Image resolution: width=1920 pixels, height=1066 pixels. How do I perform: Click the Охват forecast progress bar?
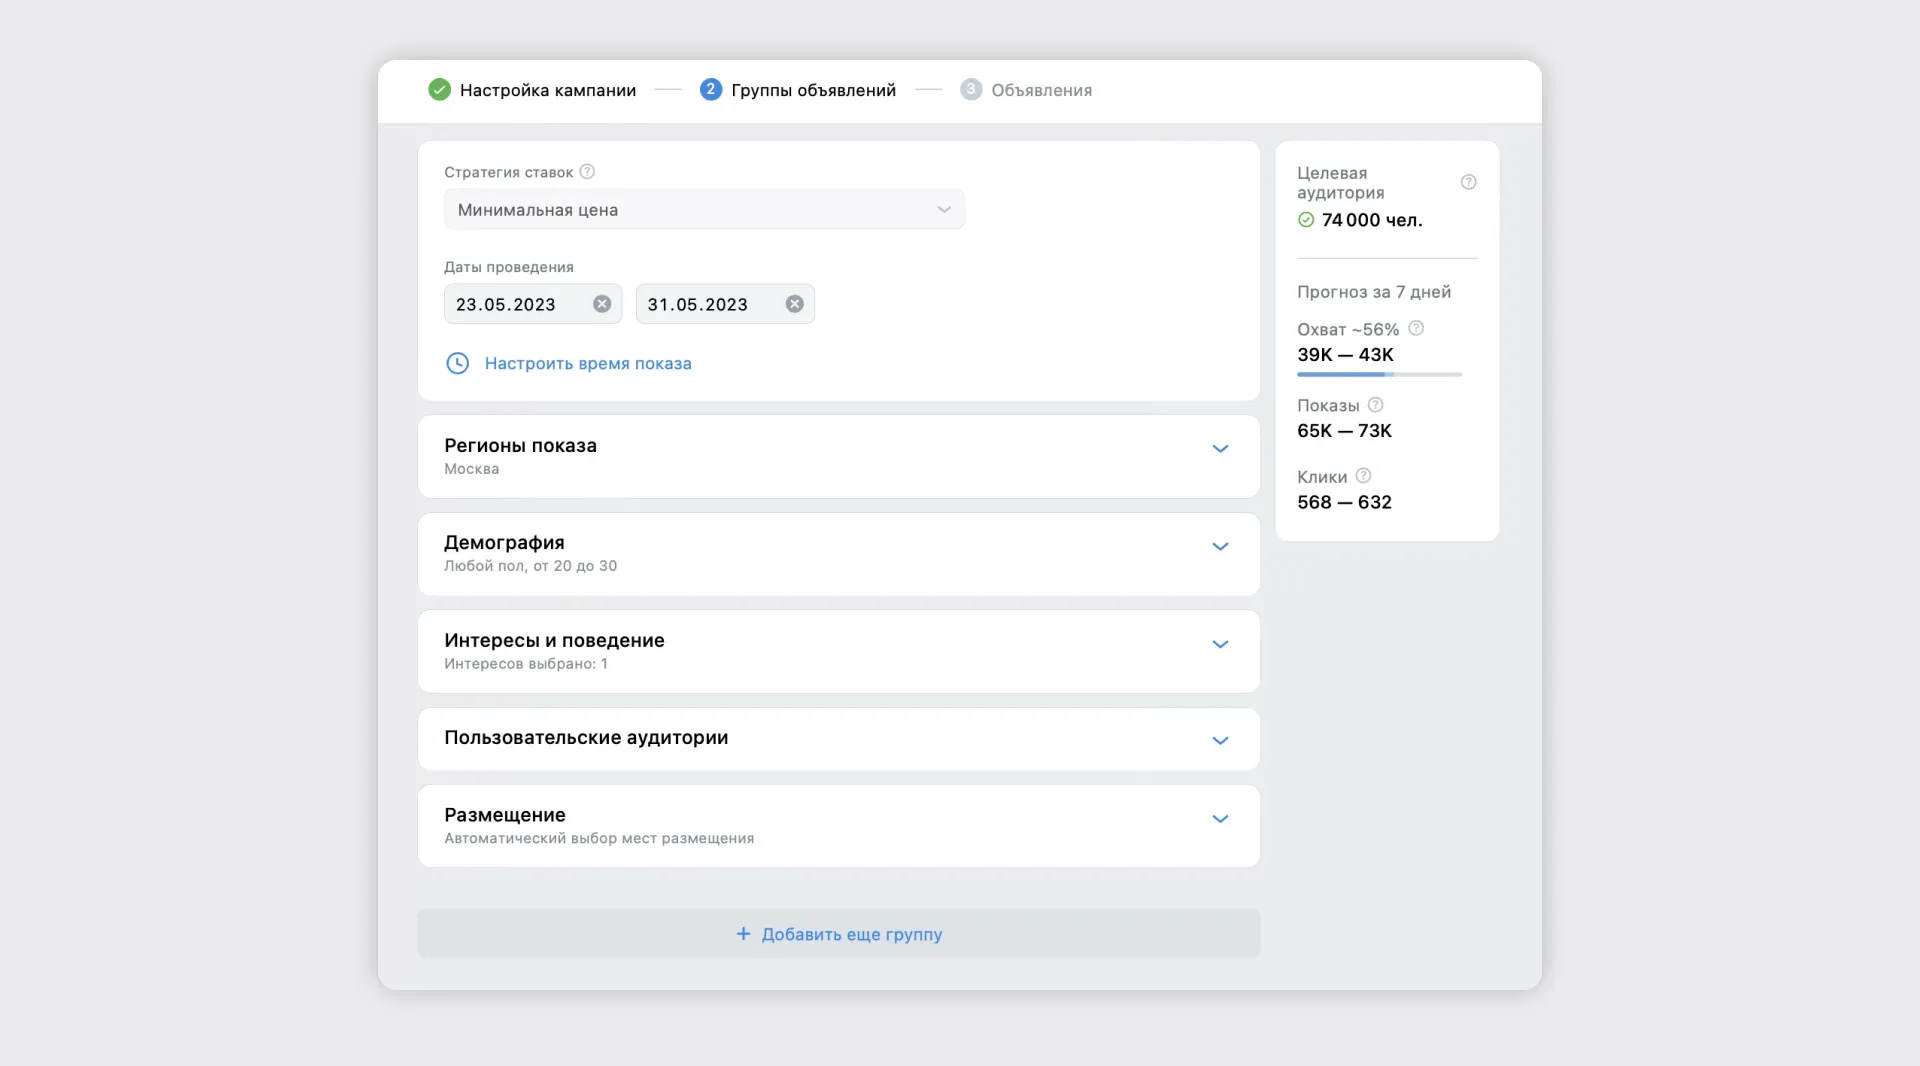(1379, 375)
